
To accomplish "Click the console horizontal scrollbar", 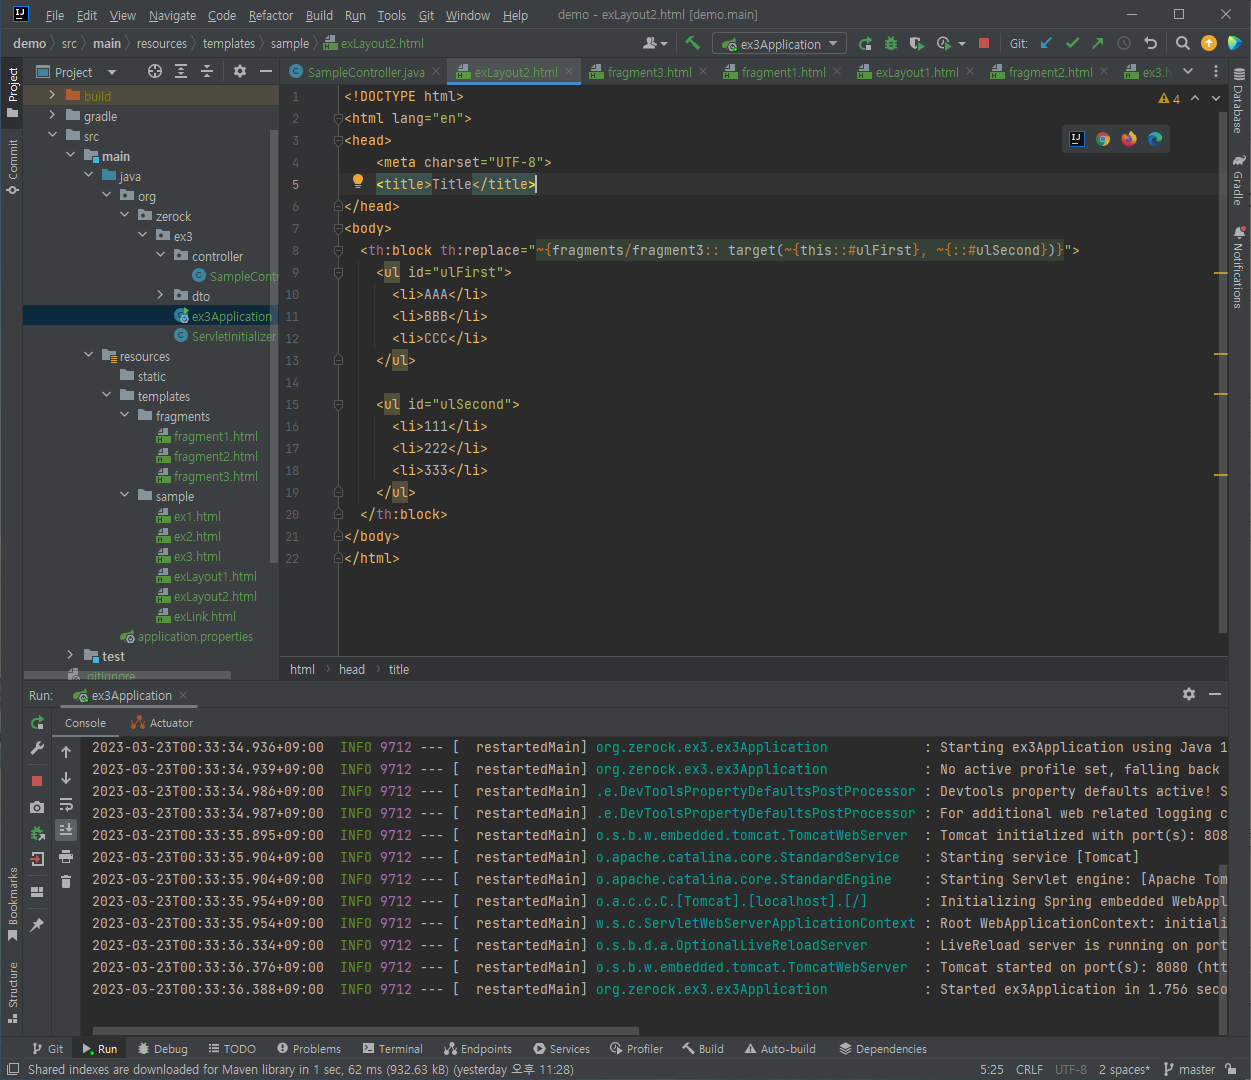I will [366, 1030].
